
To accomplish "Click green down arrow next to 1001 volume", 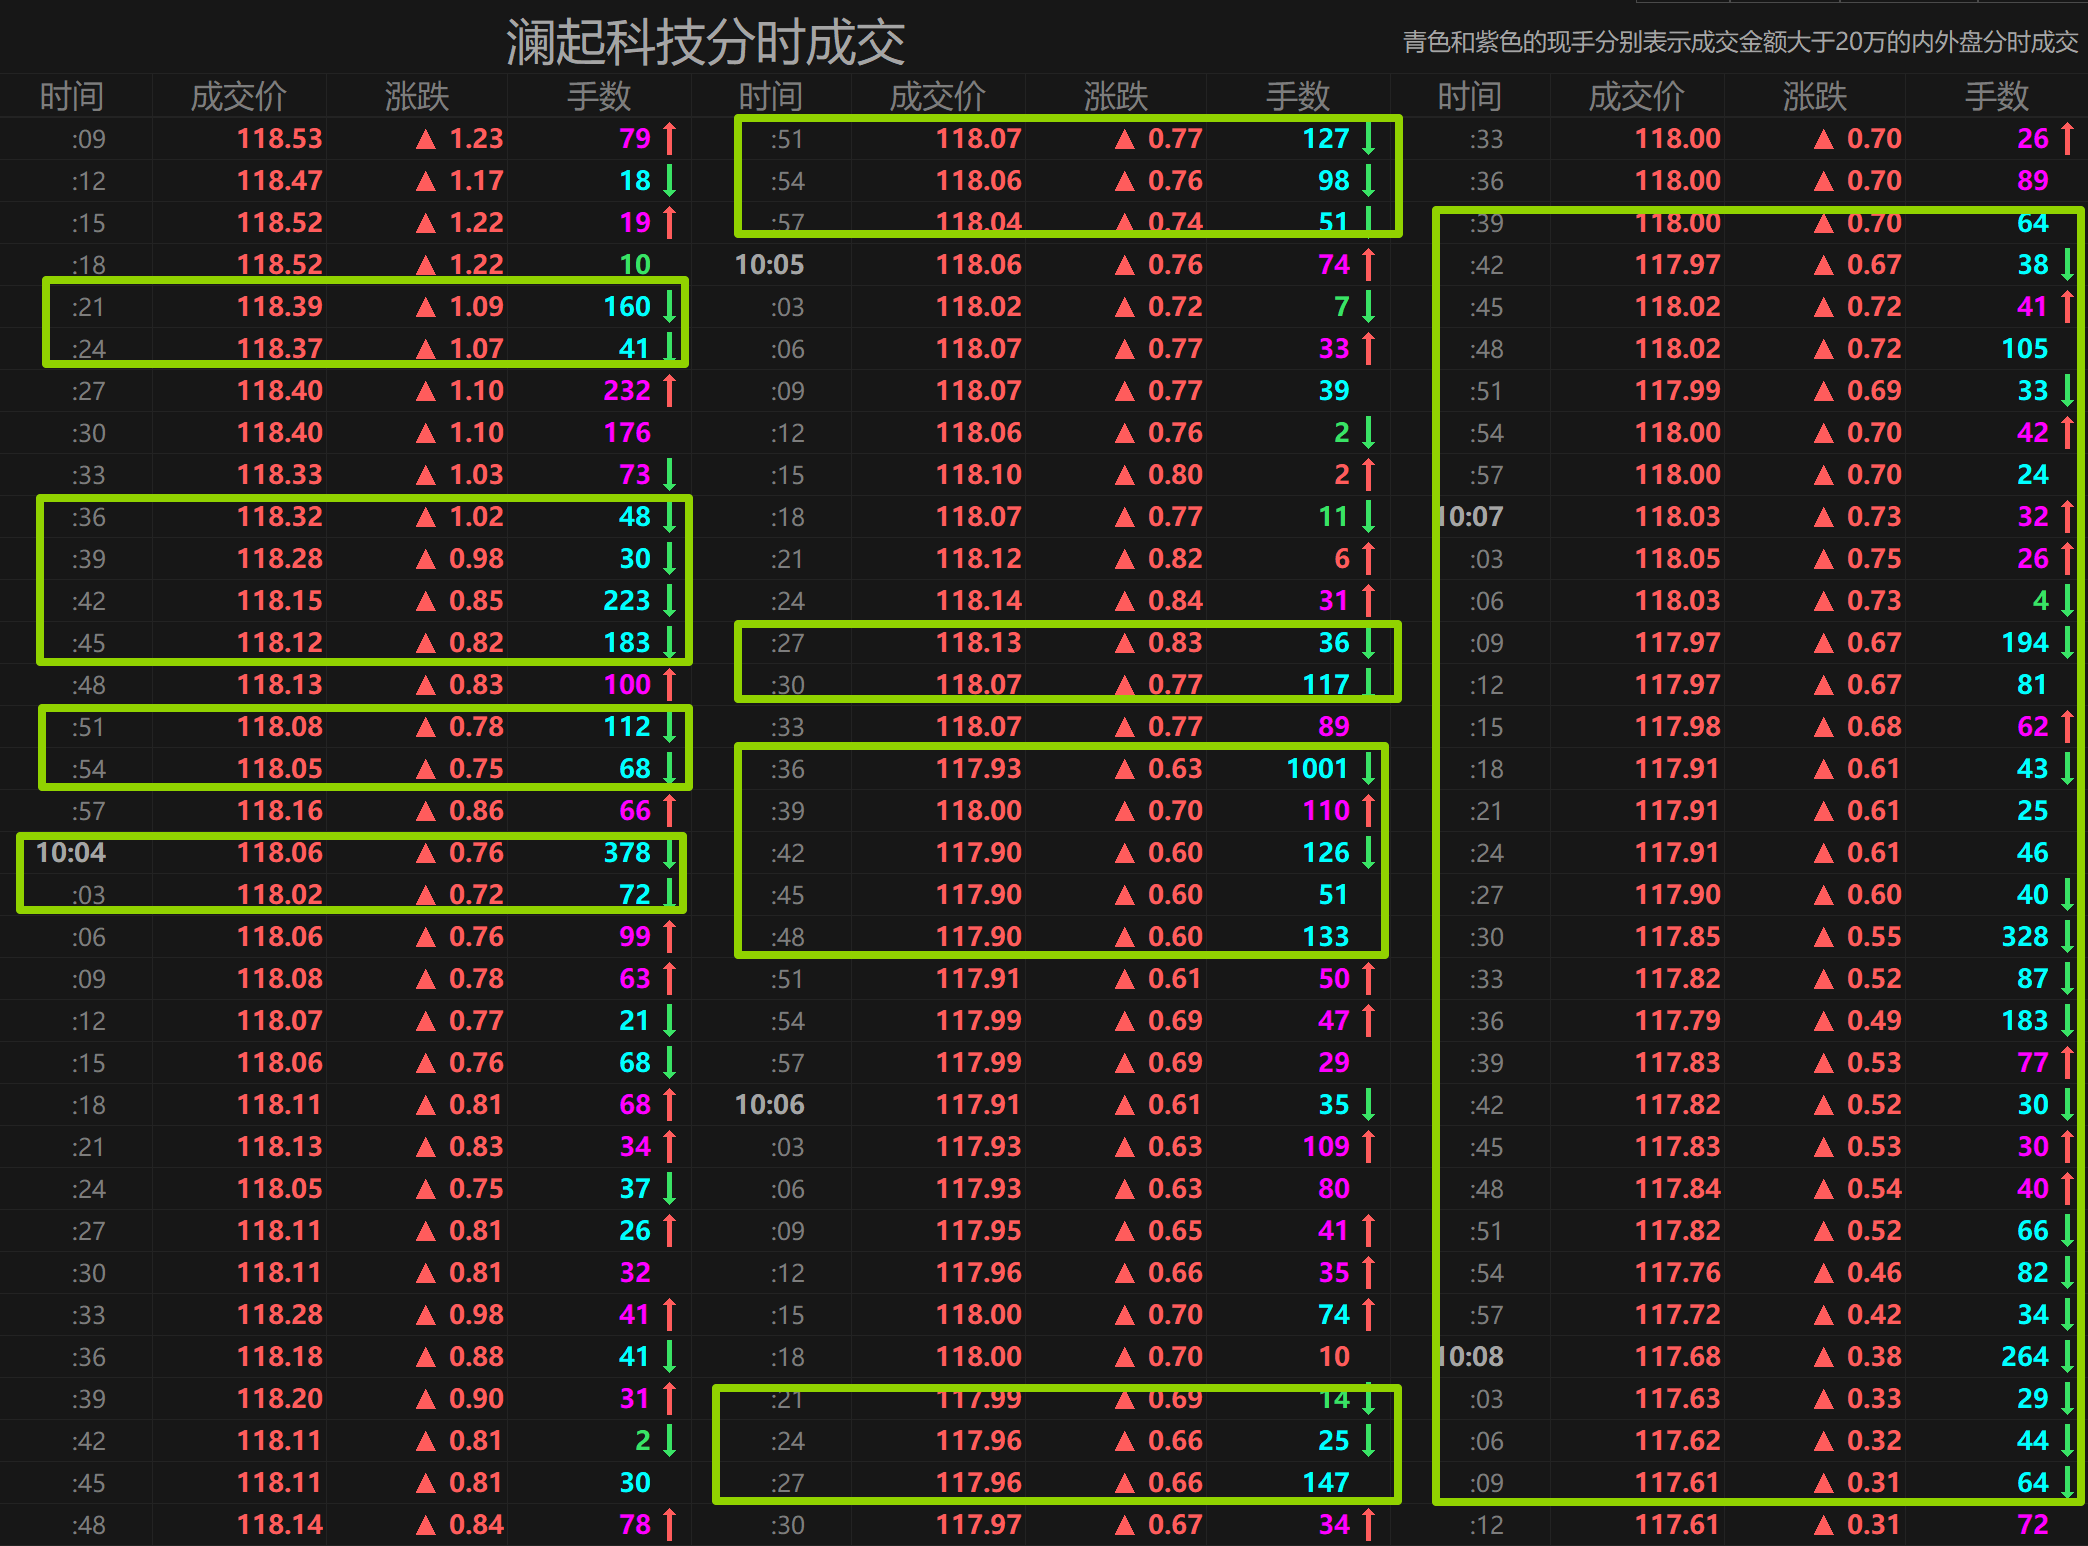I will (x=1369, y=768).
